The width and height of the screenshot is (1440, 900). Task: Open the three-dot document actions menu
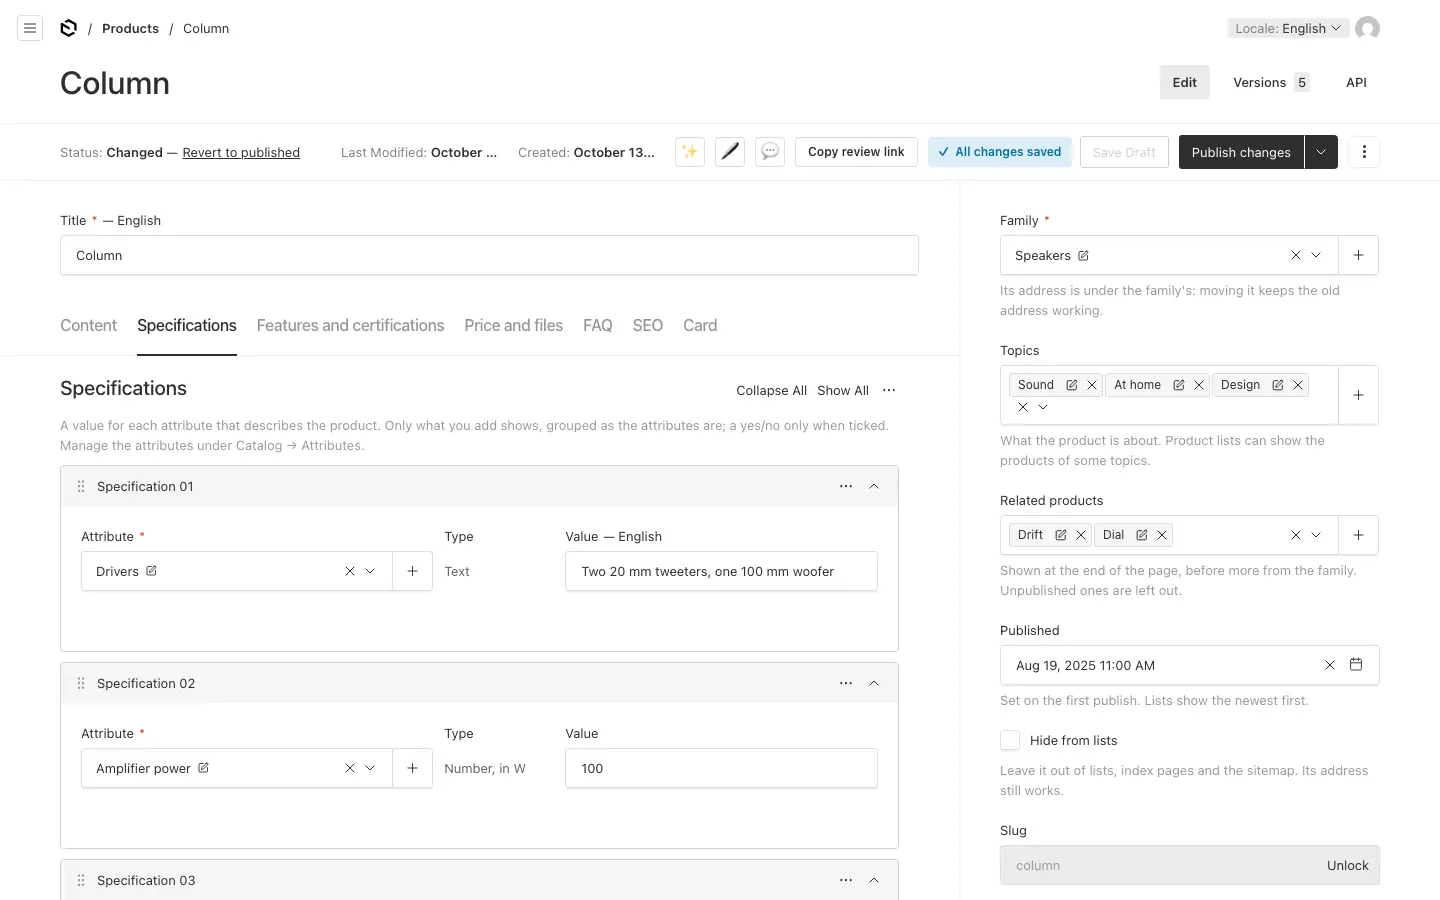(1364, 152)
